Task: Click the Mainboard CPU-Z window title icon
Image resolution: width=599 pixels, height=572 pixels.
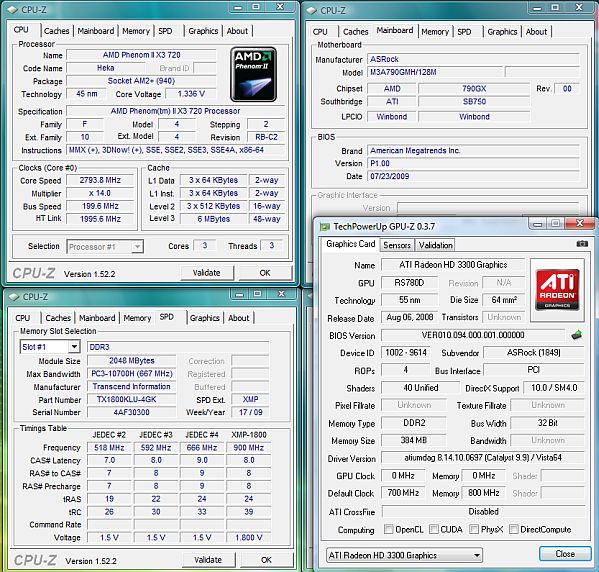Action: coord(311,10)
